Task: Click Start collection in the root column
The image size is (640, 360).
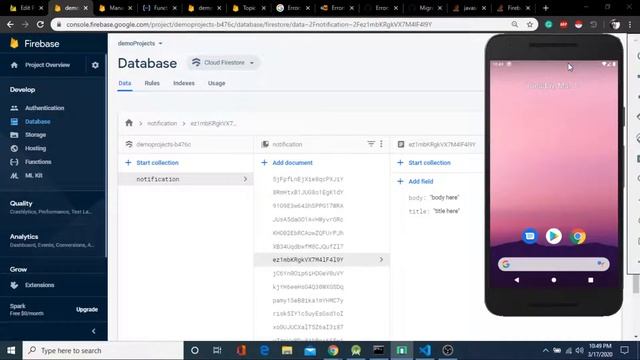Action: pyautogui.click(x=152, y=162)
